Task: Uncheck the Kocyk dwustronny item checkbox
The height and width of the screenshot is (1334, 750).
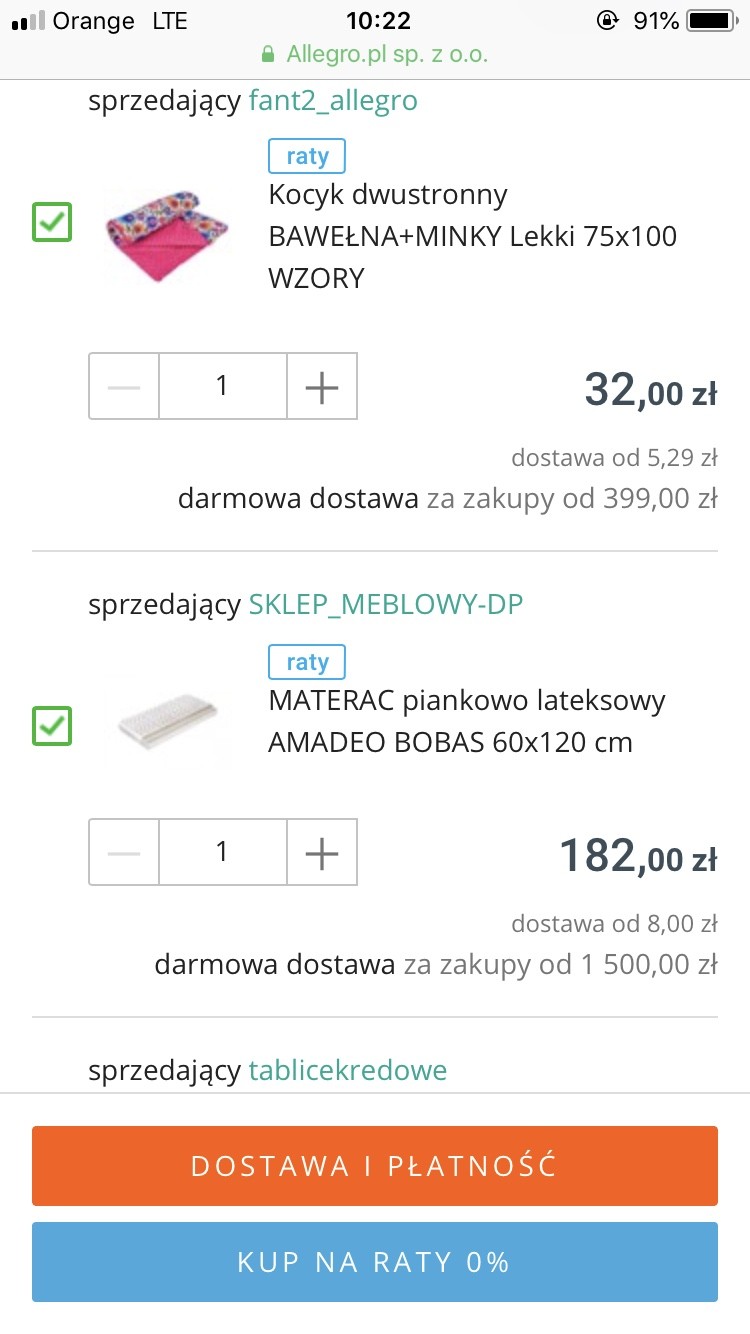Action: click(52, 222)
